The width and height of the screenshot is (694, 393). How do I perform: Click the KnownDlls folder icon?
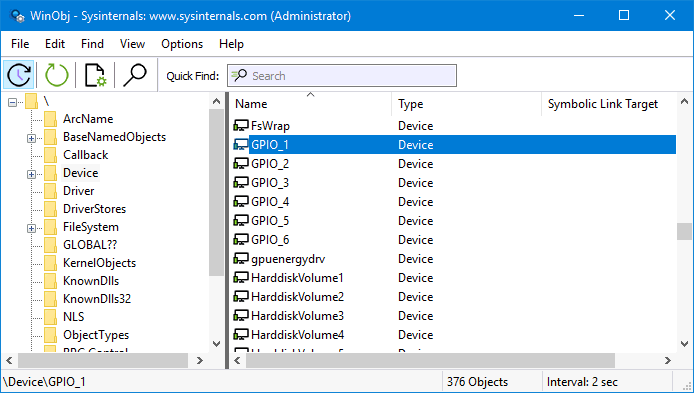point(50,281)
